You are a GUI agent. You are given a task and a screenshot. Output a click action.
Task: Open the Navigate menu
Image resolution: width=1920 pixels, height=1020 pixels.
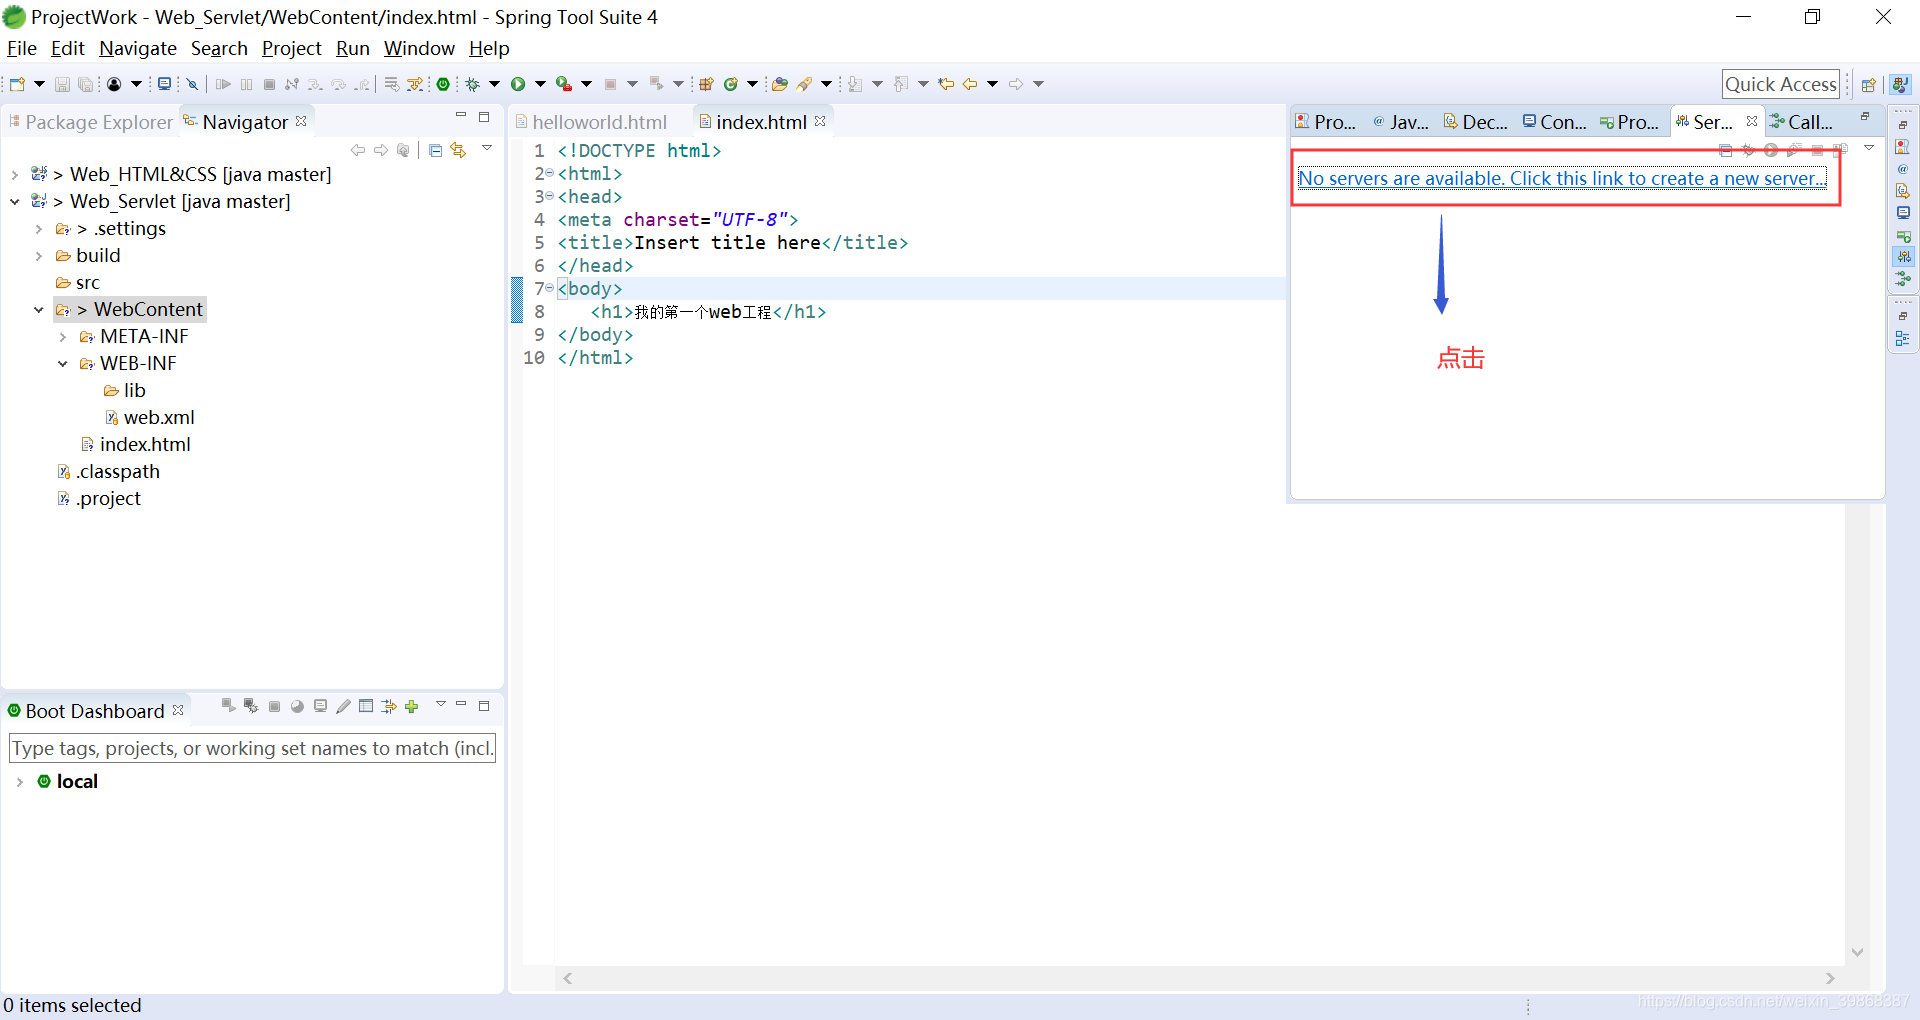pyautogui.click(x=138, y=48)
